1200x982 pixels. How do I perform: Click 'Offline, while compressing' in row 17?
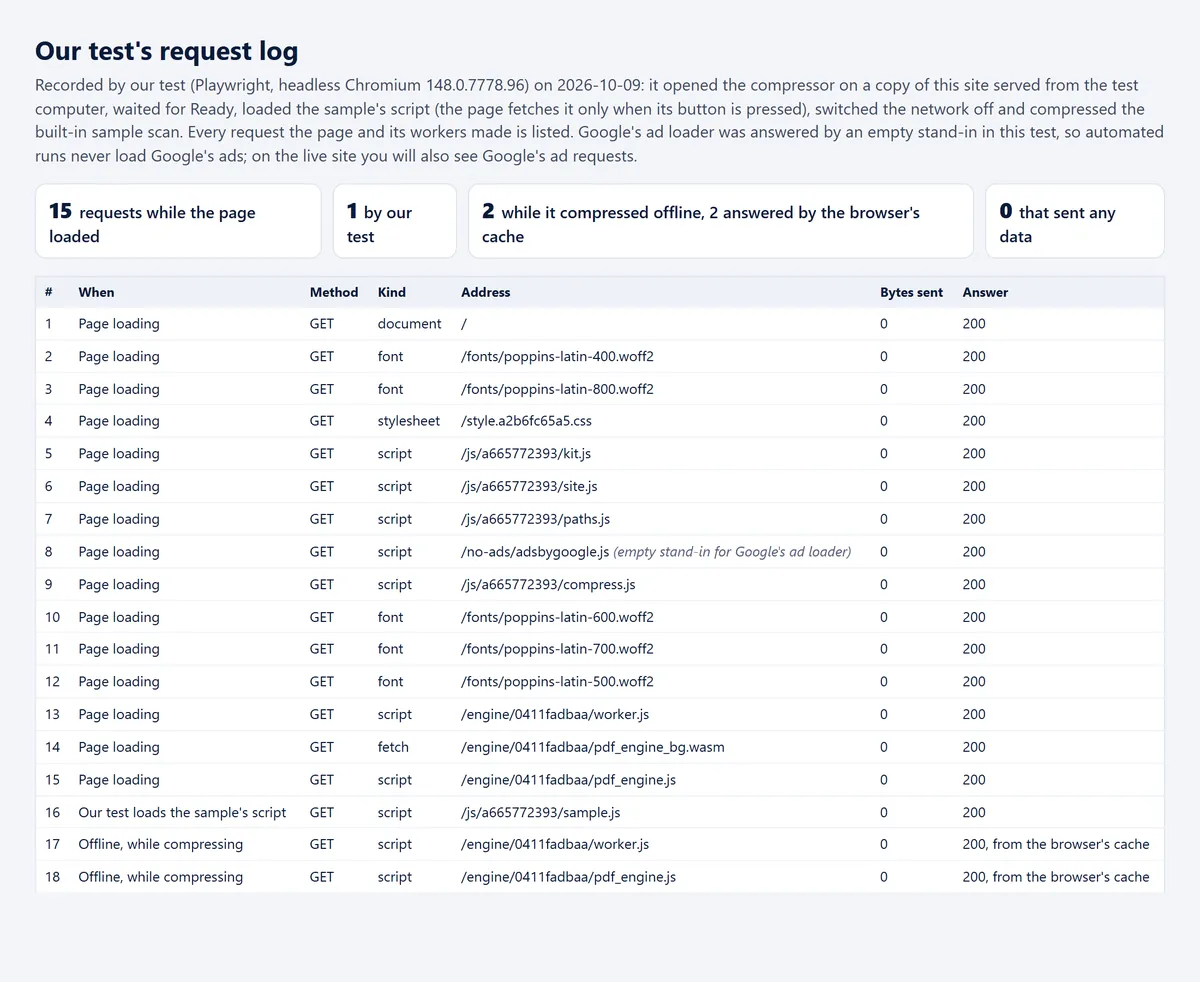(160, 844)
